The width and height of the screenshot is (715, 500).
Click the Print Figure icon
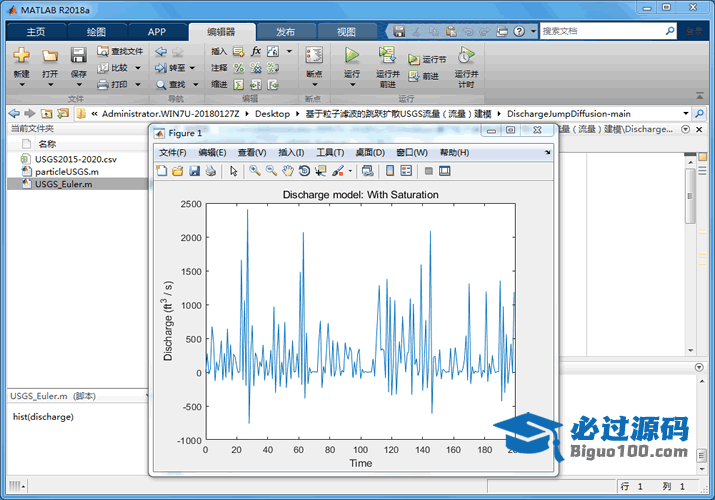click(210, 171)
